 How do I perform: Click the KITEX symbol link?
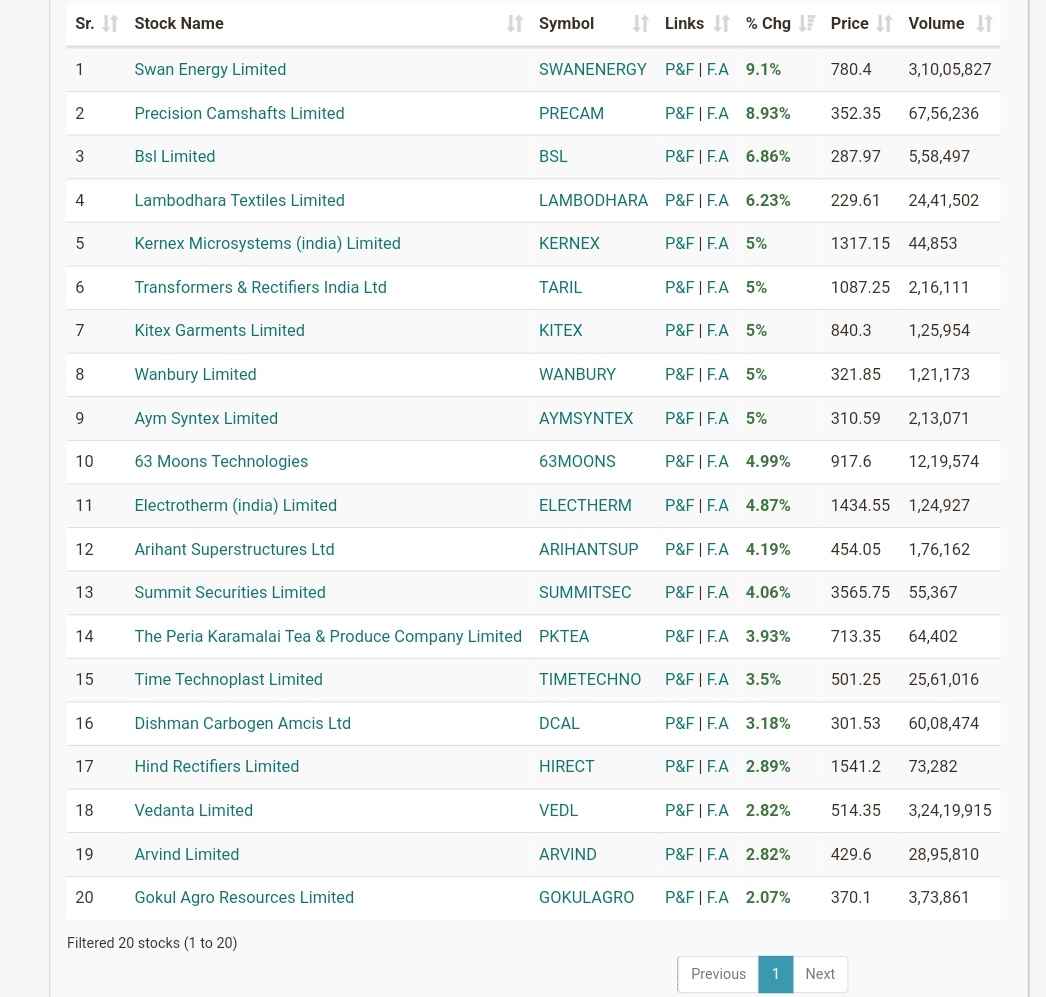pos(560,330)
